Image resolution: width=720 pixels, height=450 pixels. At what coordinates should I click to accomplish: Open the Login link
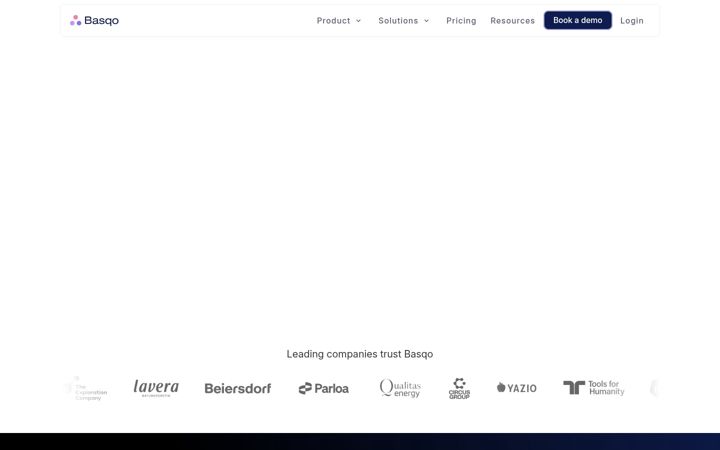632,21
